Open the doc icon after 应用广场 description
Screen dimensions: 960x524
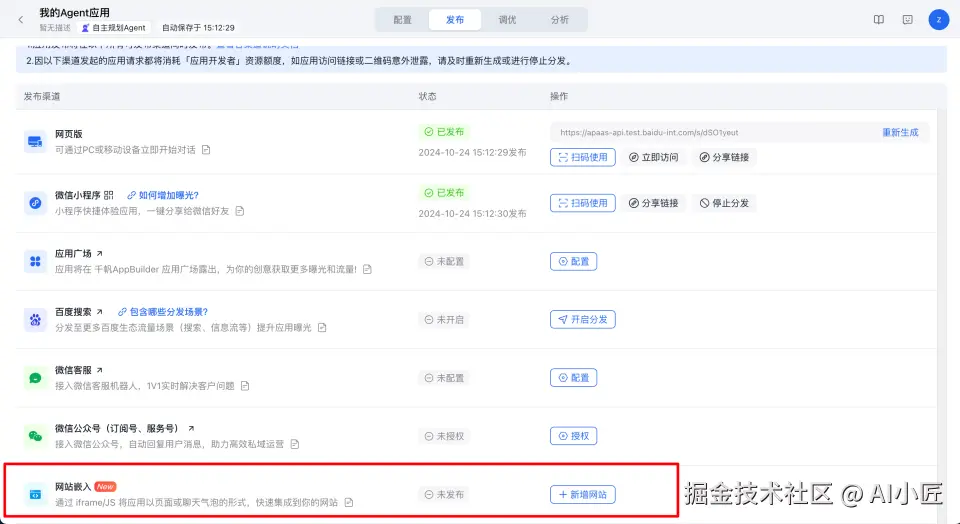(367, 269)
